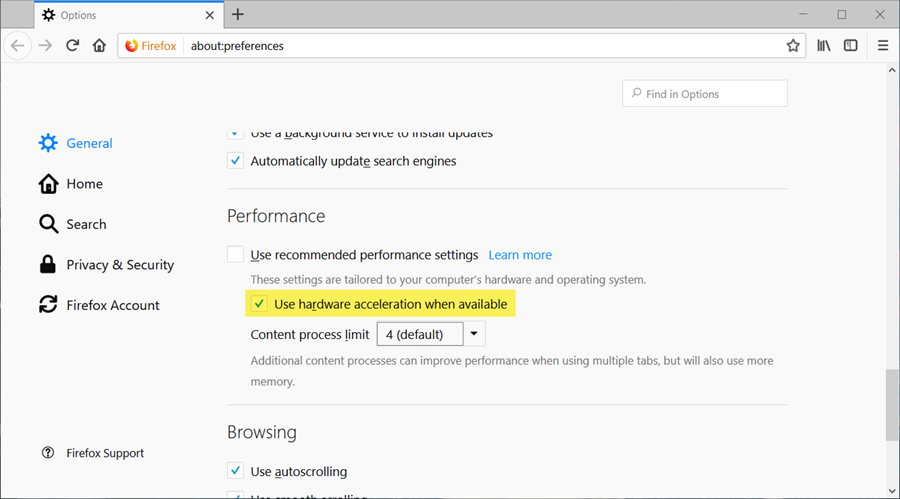Open the hamburger application menu
900x499 pixels.
[883, 46]
